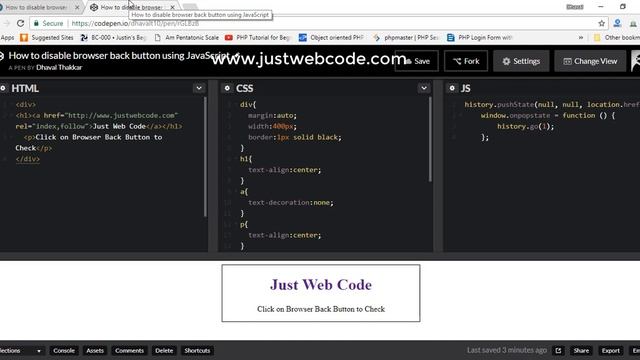Show keyboard Shortcuts
Image resolution: width=640 pixels, height=360 pixels.
click(x=197, y=351)
